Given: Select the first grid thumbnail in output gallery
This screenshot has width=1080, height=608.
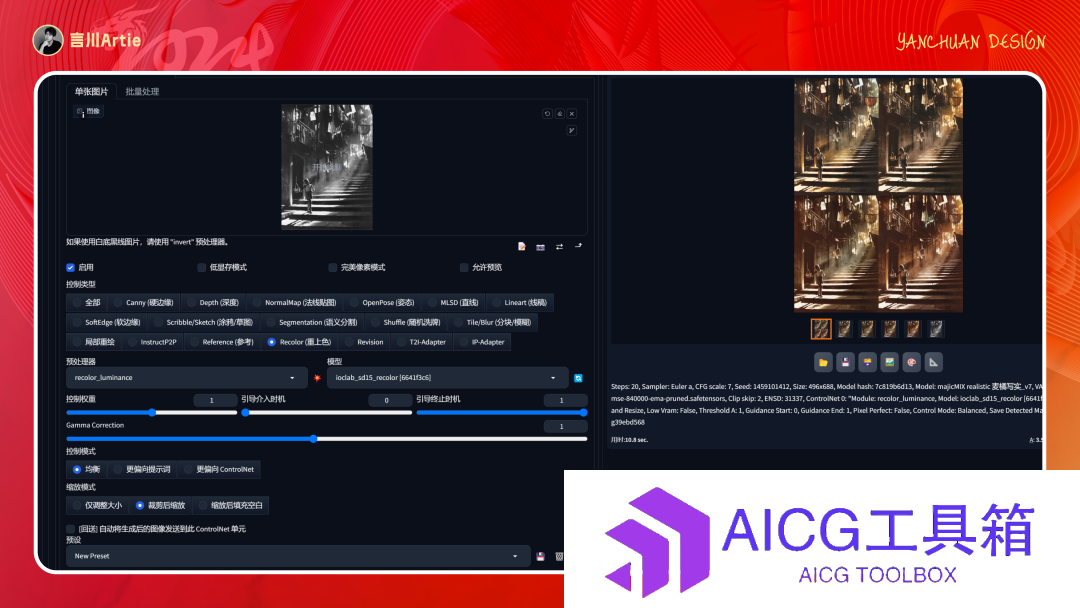Looking at the screenshot, I should pos(821,329).
